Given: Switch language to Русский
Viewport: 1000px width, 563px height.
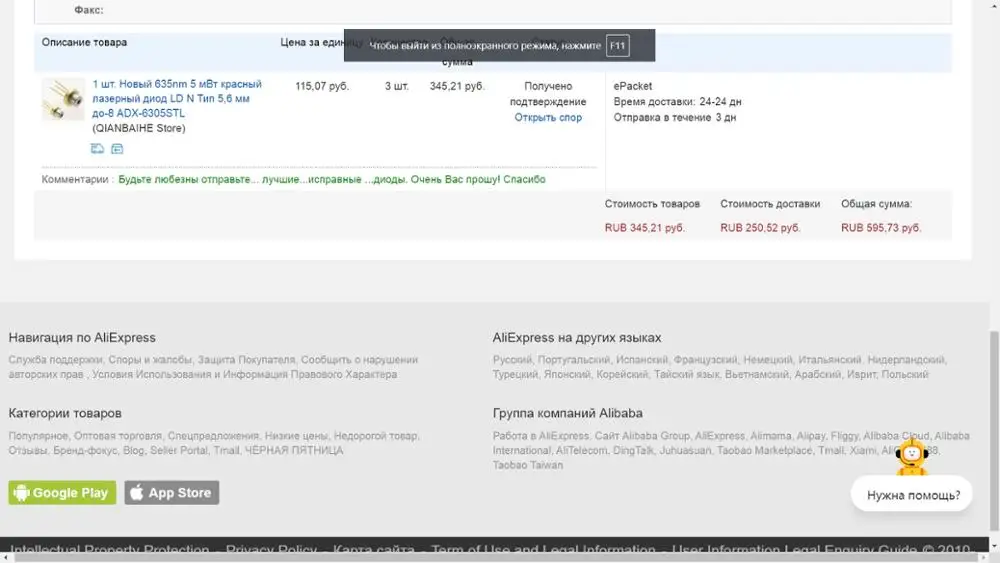Looking at the screenshot, I should pyautogui.click(x=512, y=360).
